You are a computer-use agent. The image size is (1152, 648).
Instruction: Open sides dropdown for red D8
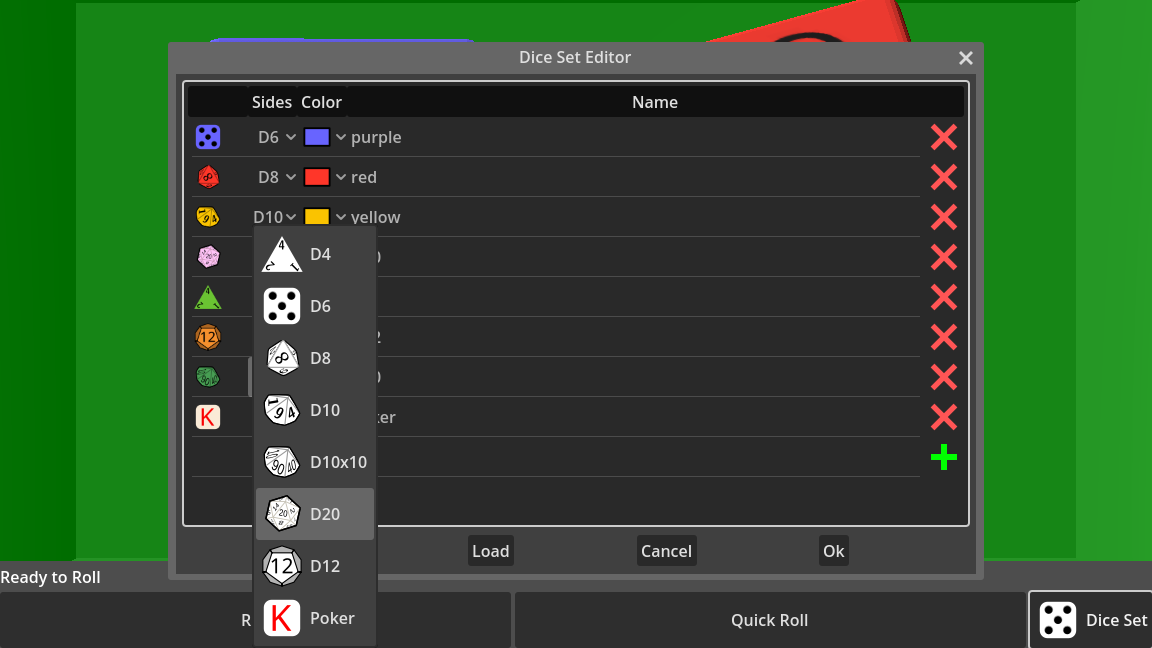point(276,177)
